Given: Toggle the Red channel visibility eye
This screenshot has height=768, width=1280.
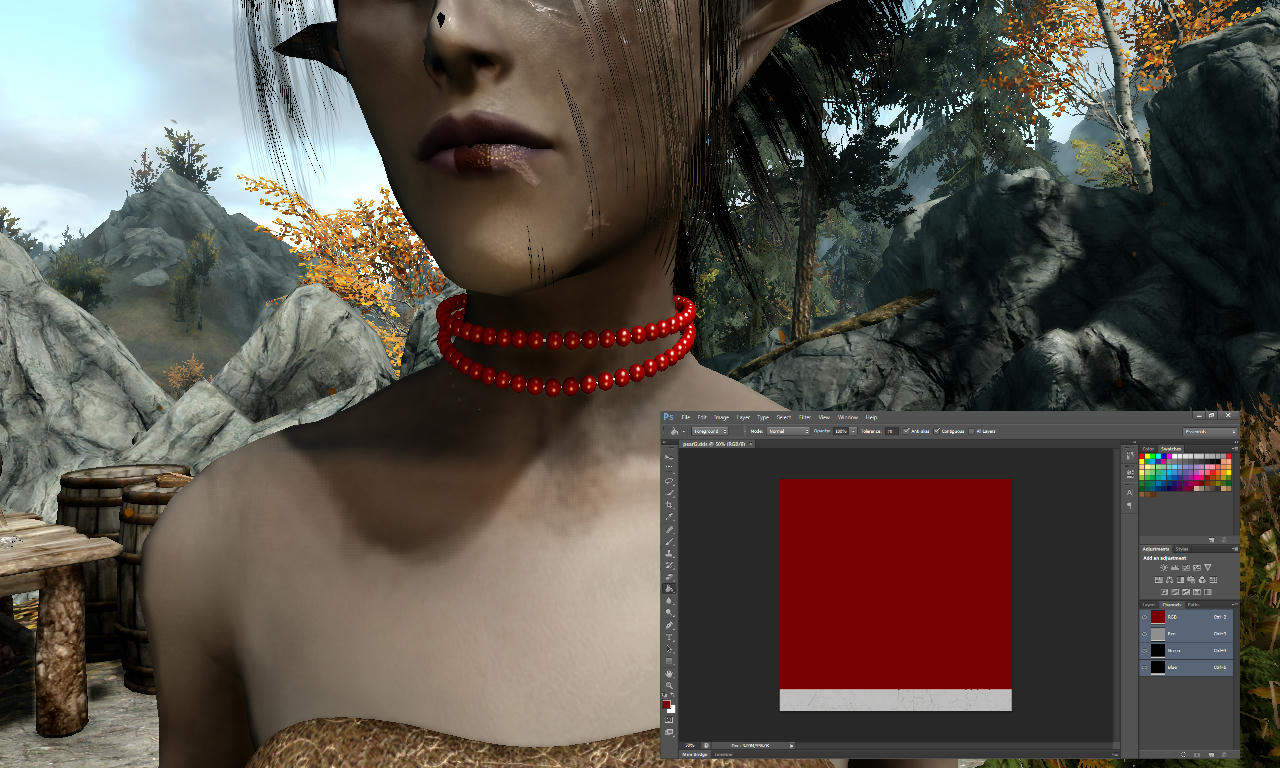Looking at the screenshot, I should (1146, 634).
